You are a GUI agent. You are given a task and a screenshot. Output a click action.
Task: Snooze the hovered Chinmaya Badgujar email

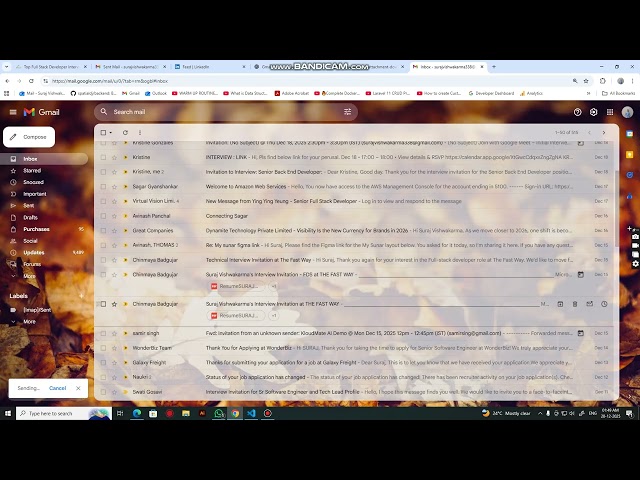(x=604, y=304)
